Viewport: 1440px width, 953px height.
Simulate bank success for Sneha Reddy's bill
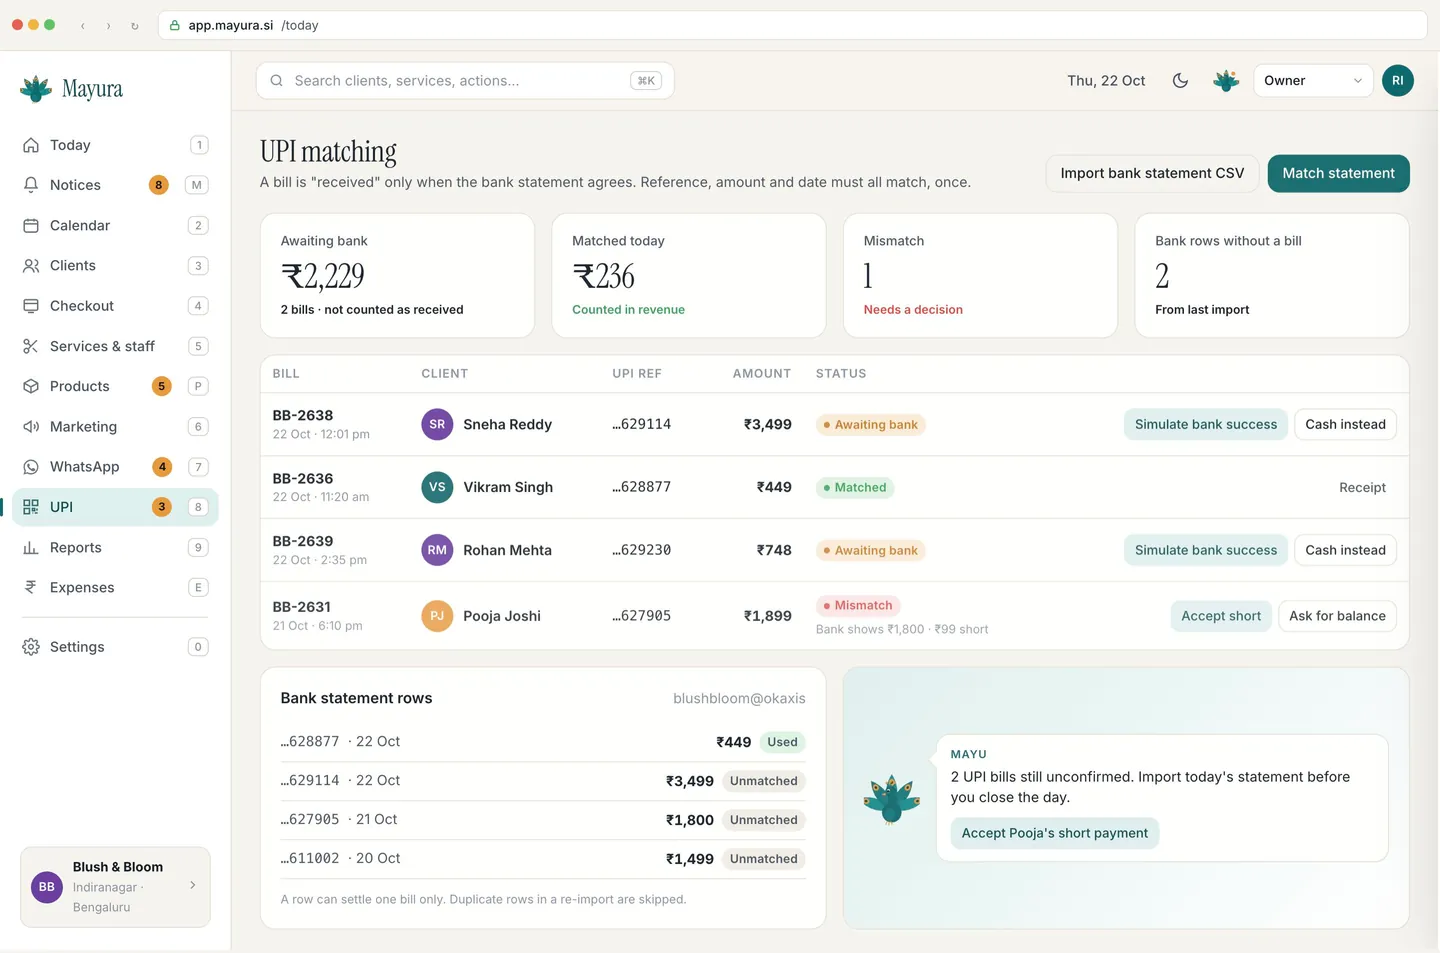click(x=1205, y=424)
